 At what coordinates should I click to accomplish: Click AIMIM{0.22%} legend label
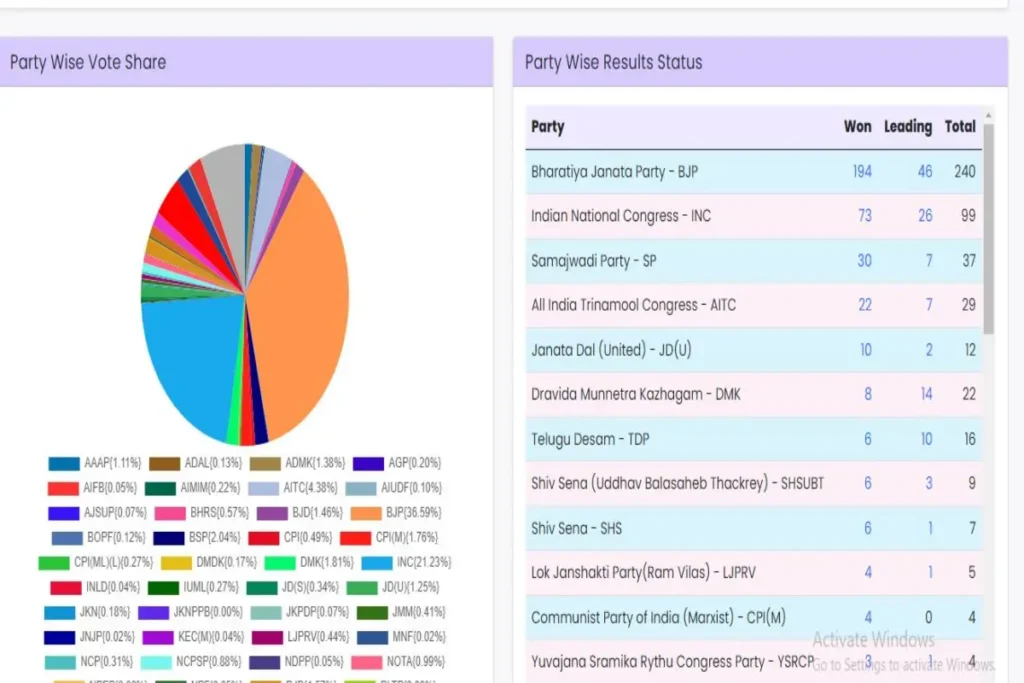[210, 488]
